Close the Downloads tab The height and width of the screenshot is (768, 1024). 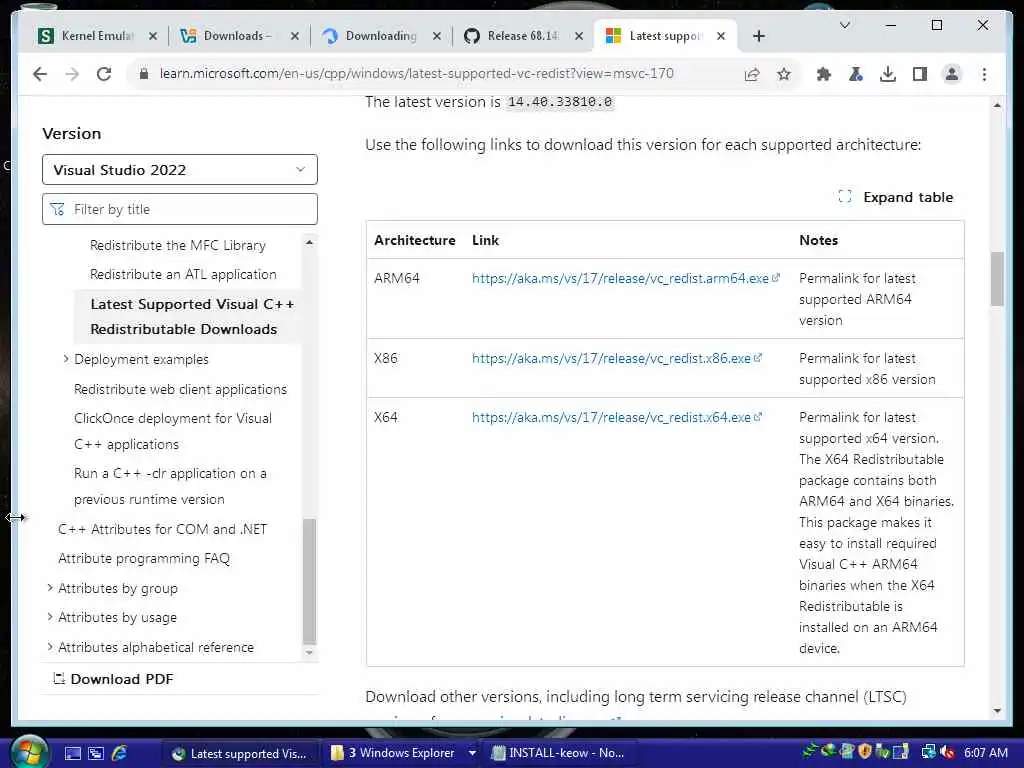pos(295,36)
